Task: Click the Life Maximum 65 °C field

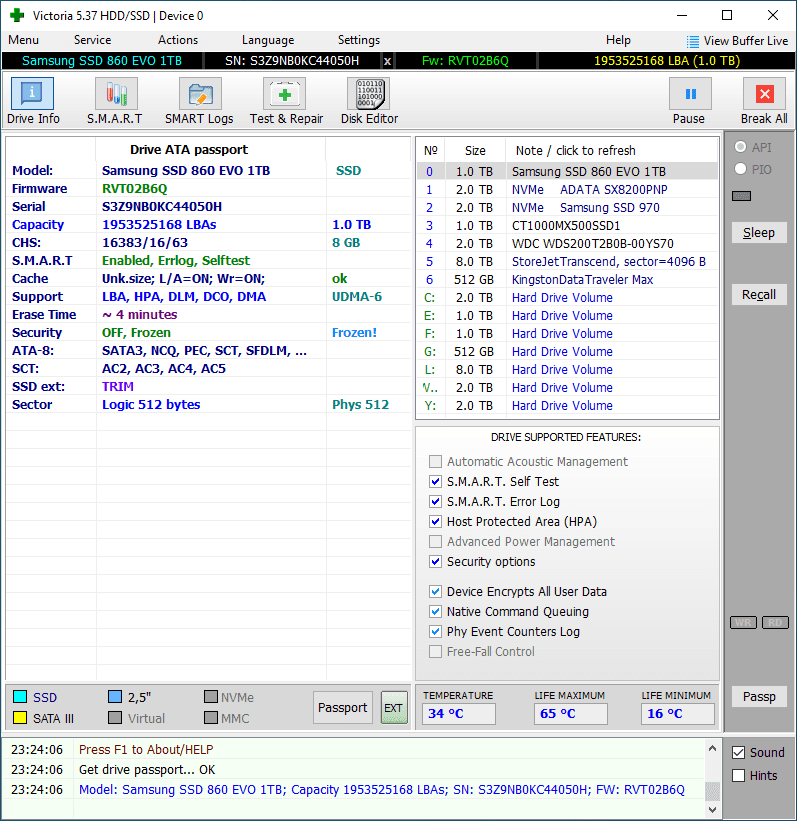Action: click(571, 714)
